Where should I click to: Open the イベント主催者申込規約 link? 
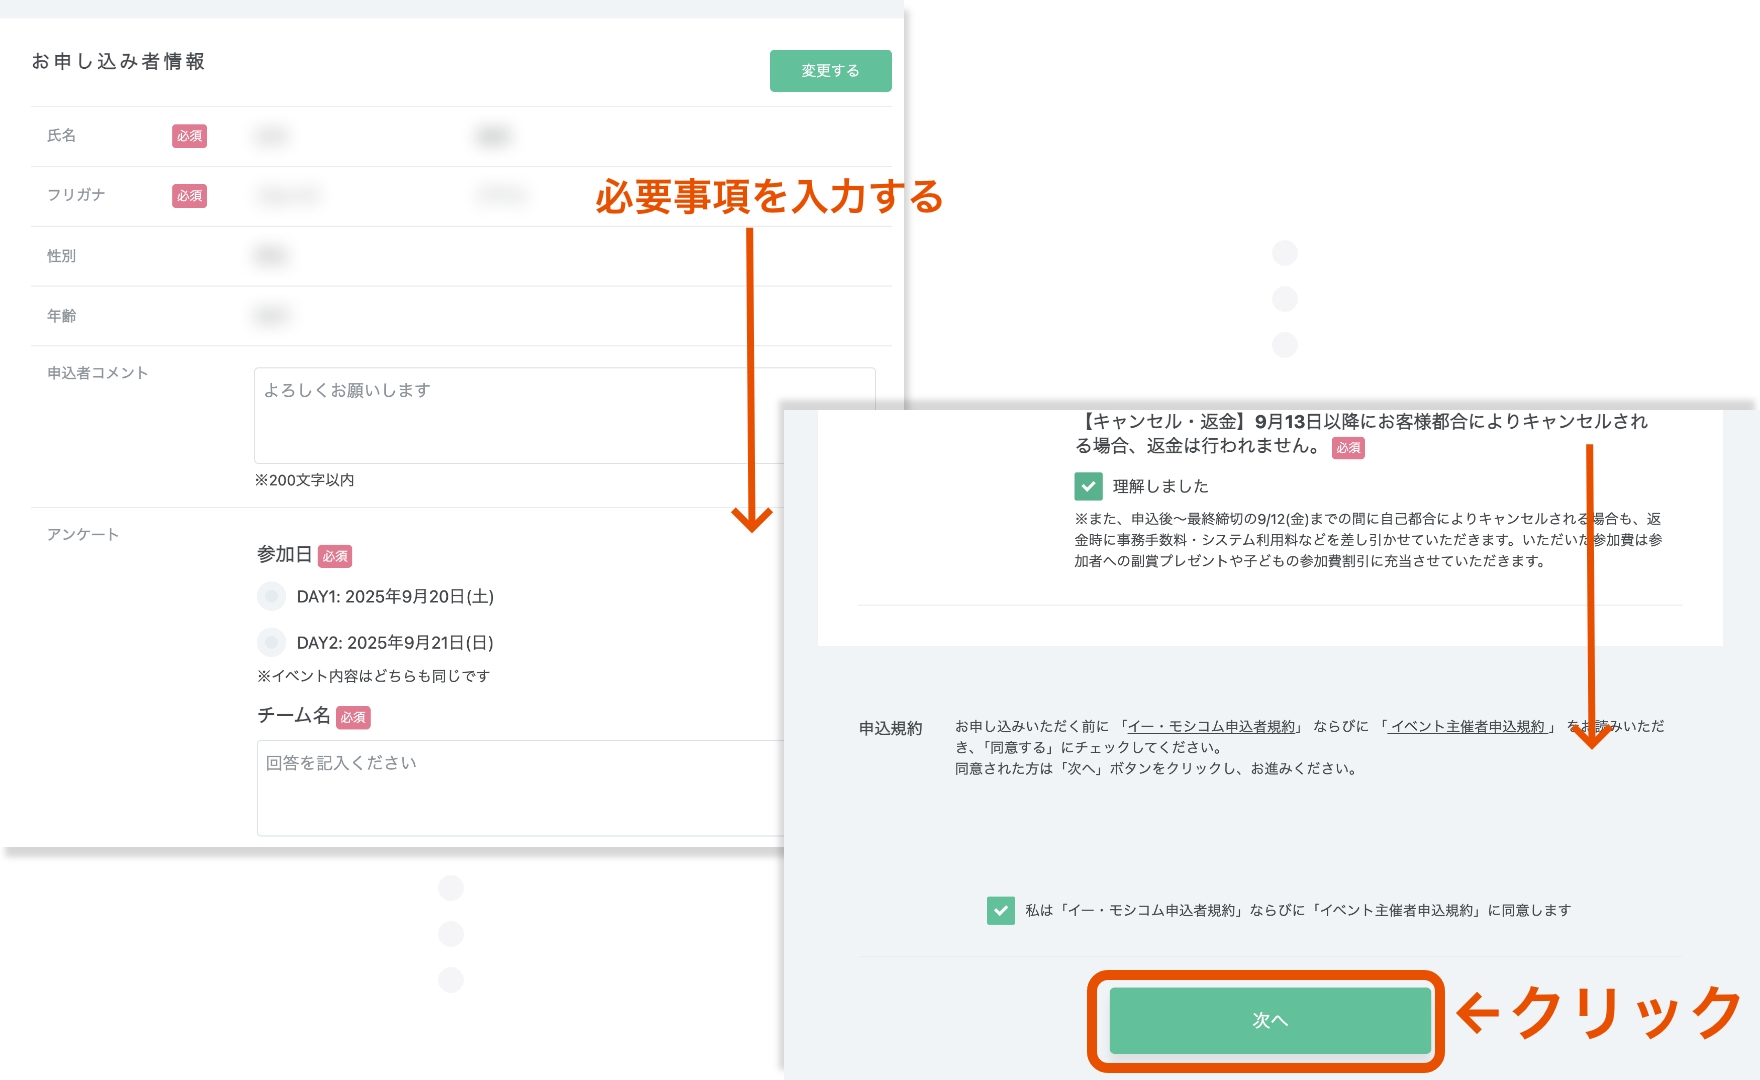(x=1467, y=726)
